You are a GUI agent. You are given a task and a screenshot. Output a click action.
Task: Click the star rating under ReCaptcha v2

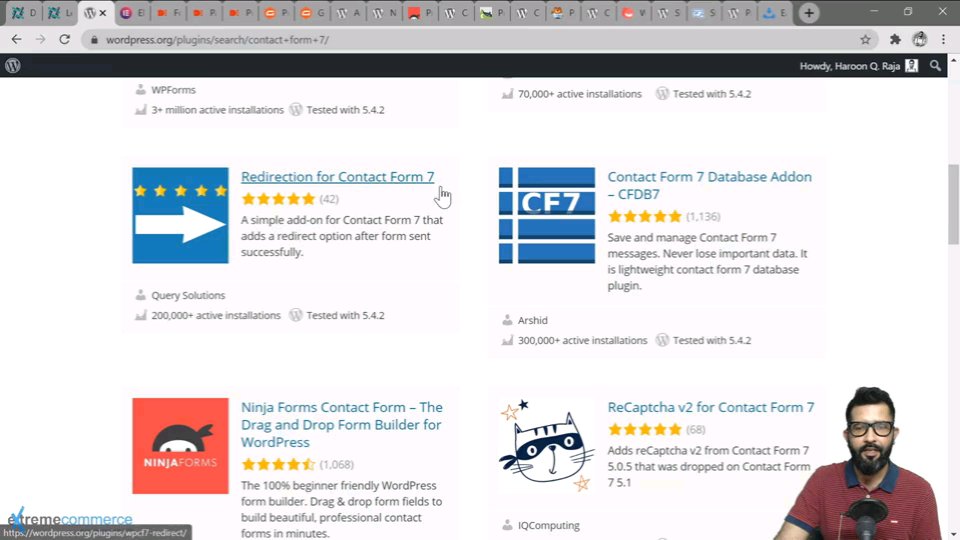645,429
